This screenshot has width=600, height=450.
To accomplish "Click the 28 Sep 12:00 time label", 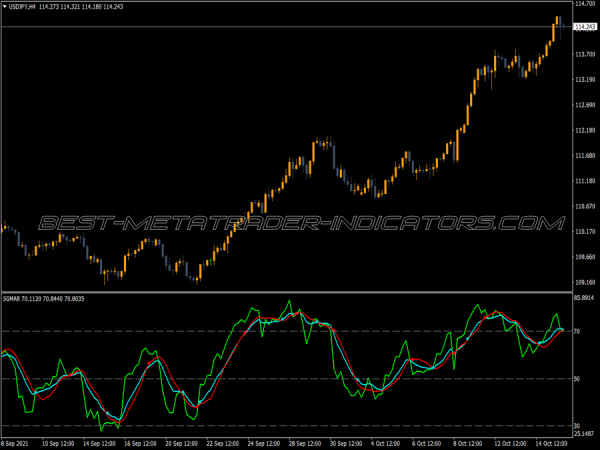I will (x=305, y=444).
